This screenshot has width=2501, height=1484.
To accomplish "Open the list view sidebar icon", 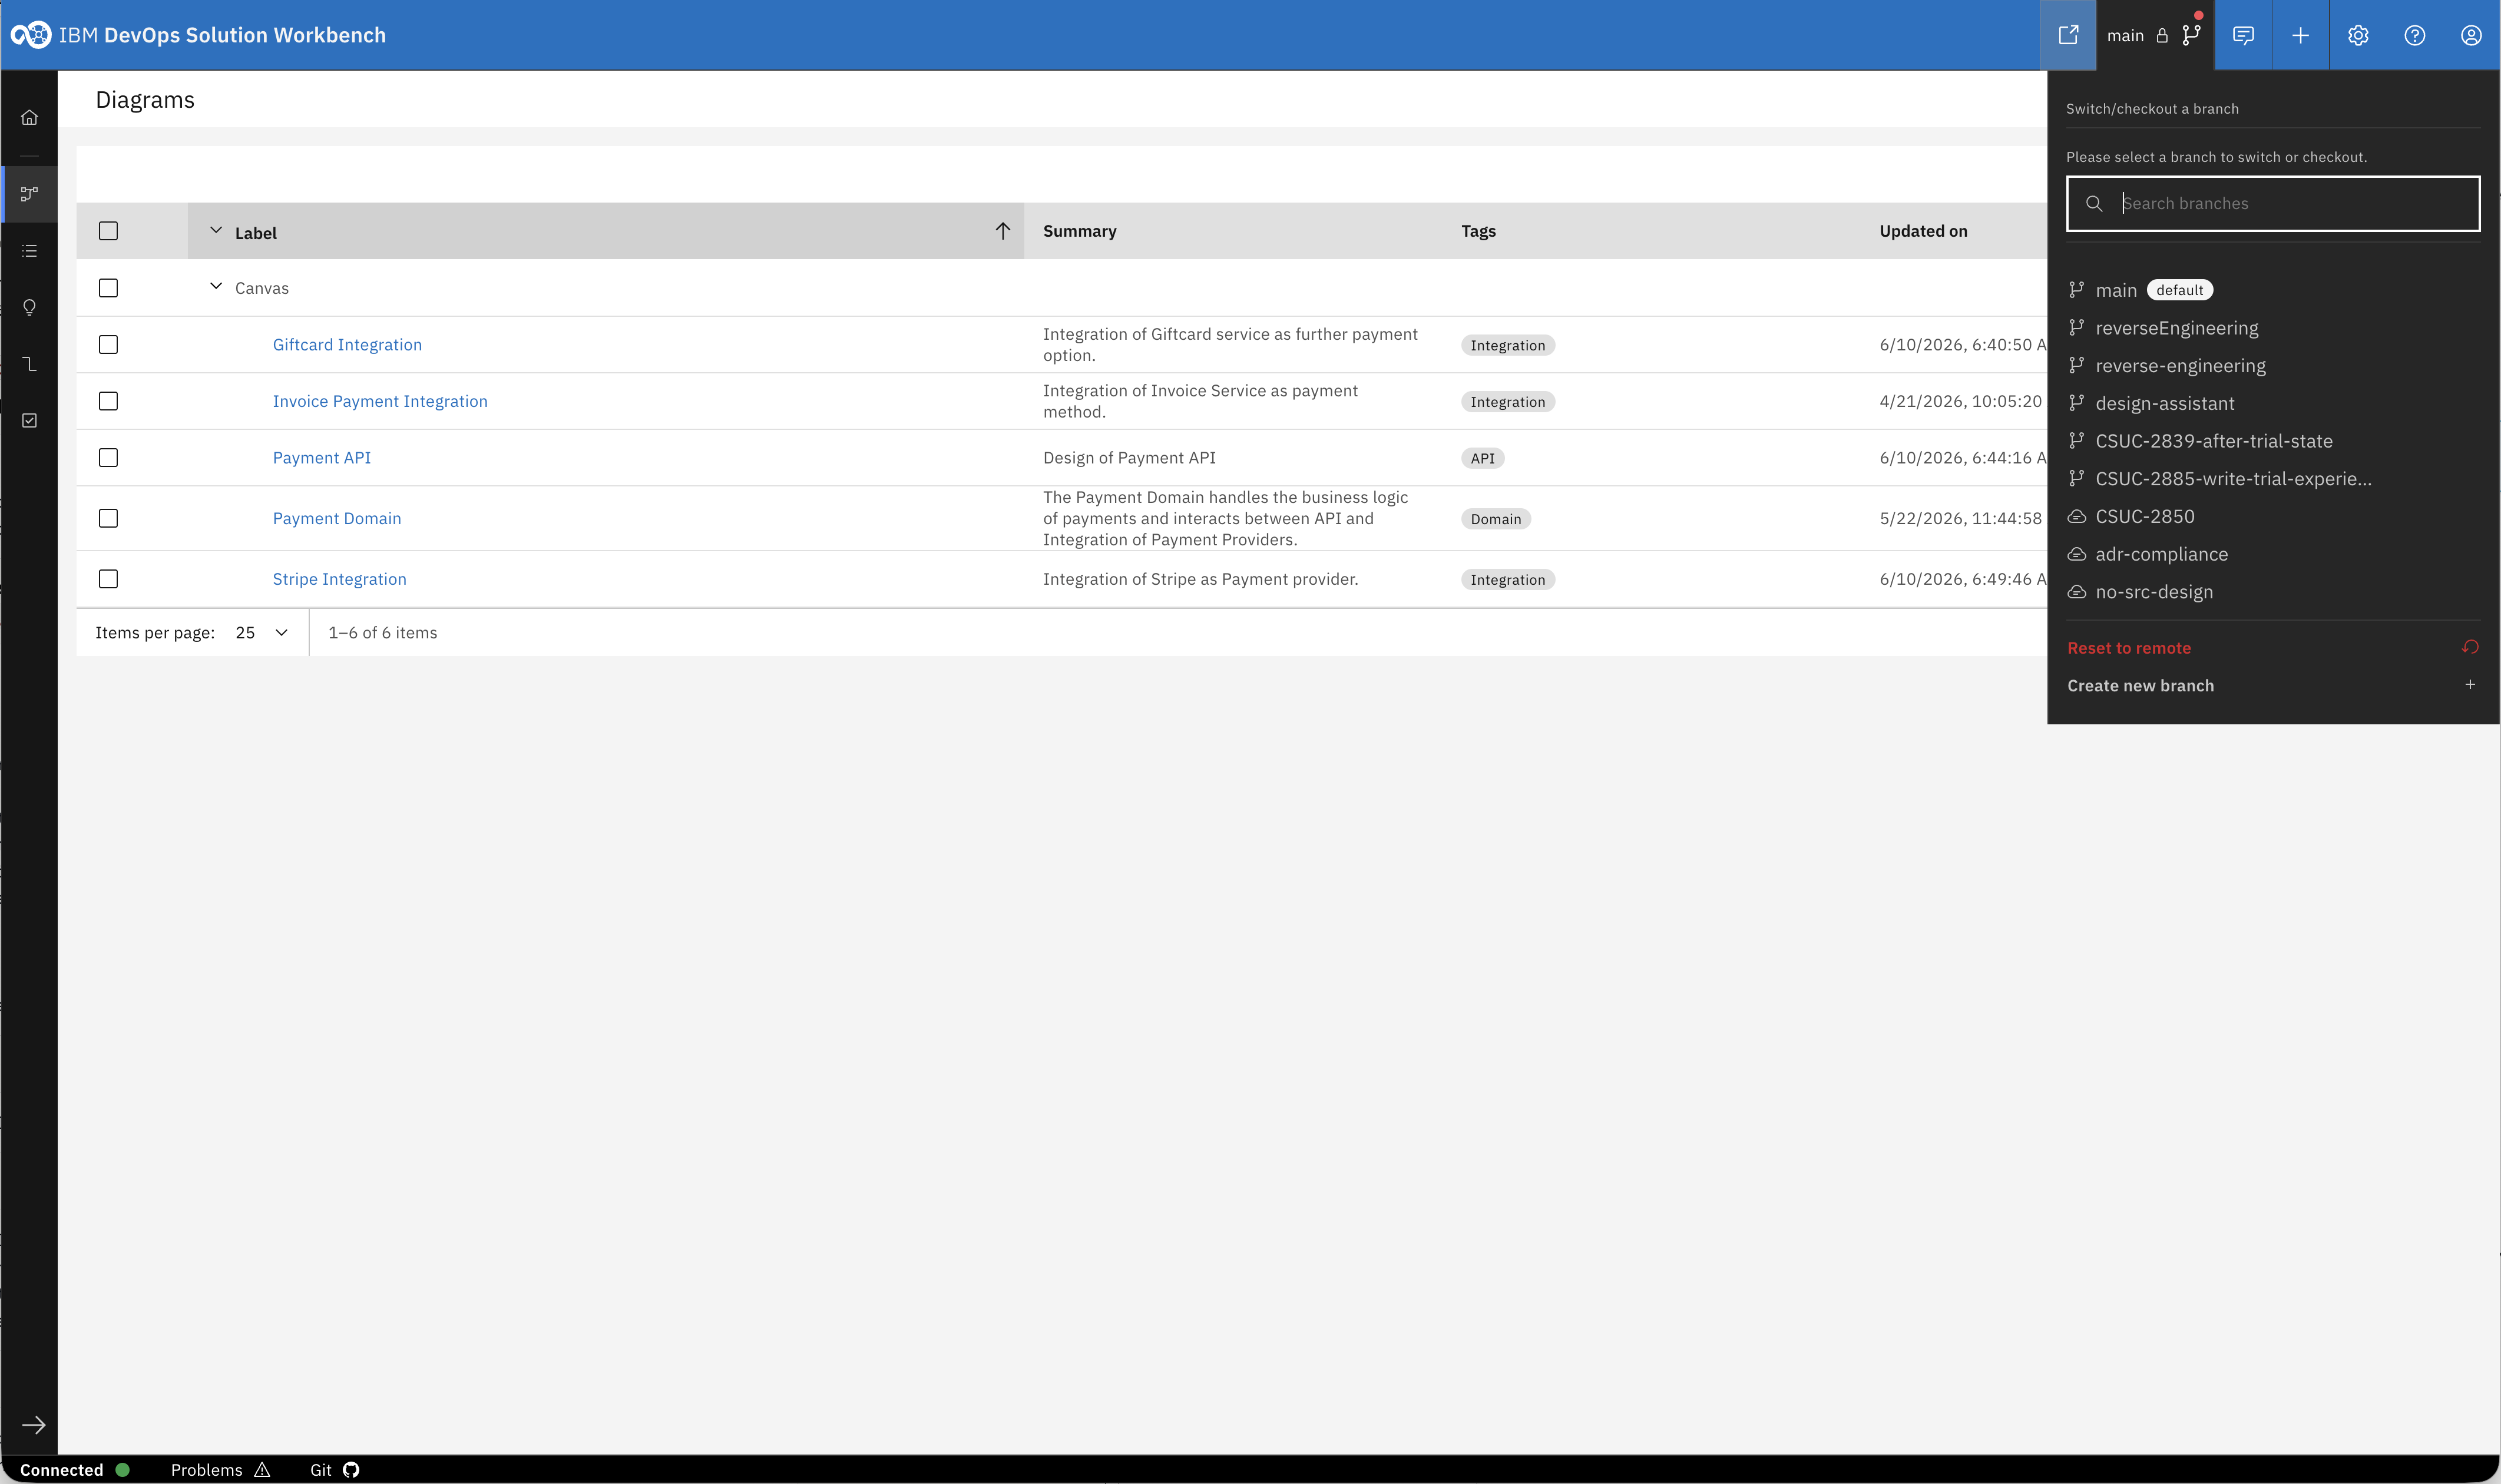I will click(29, 251).
